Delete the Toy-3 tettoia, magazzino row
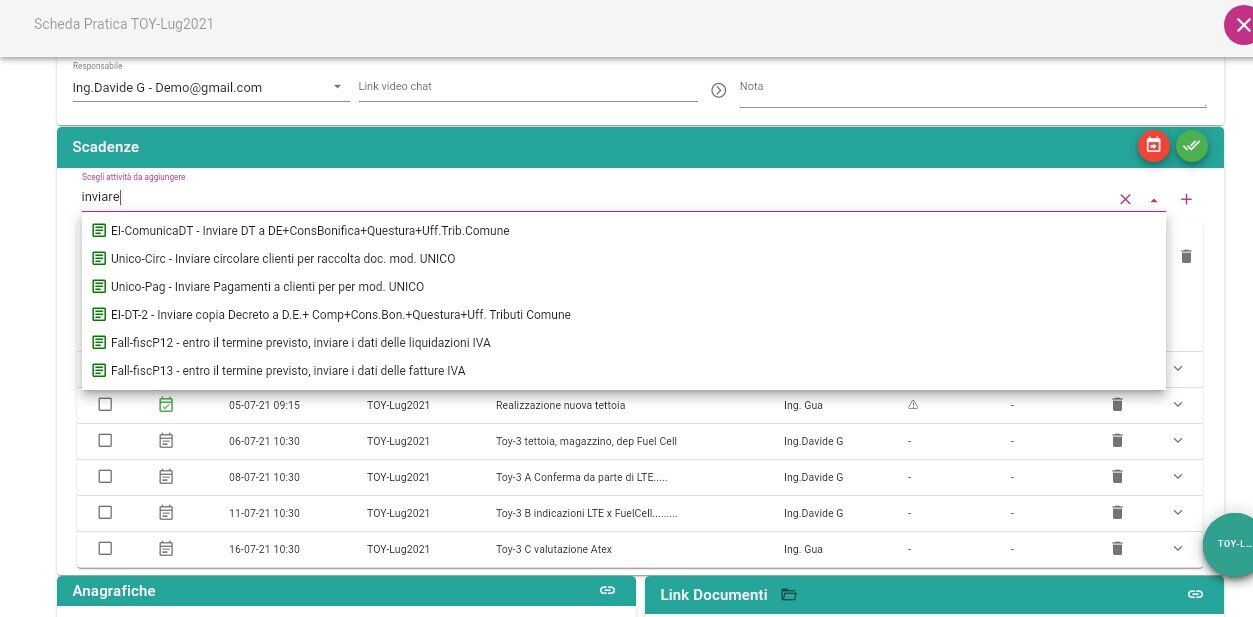The image size is (1253, 617). coord(1118,440)
